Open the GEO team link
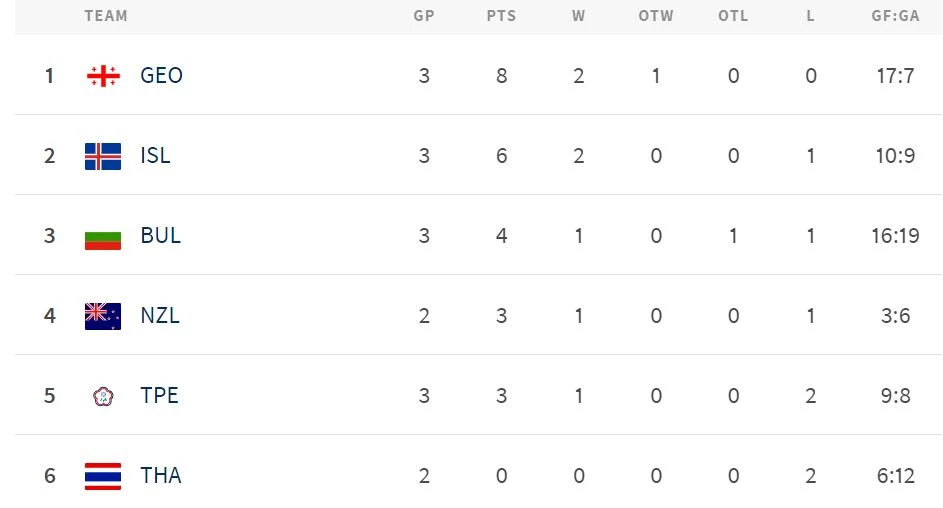 coord(161,76)
